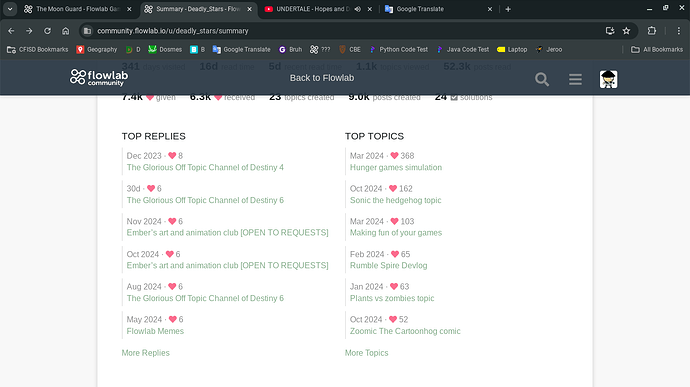Open the Geography bookmark
The image size is (690, 387).
(97, 49)
